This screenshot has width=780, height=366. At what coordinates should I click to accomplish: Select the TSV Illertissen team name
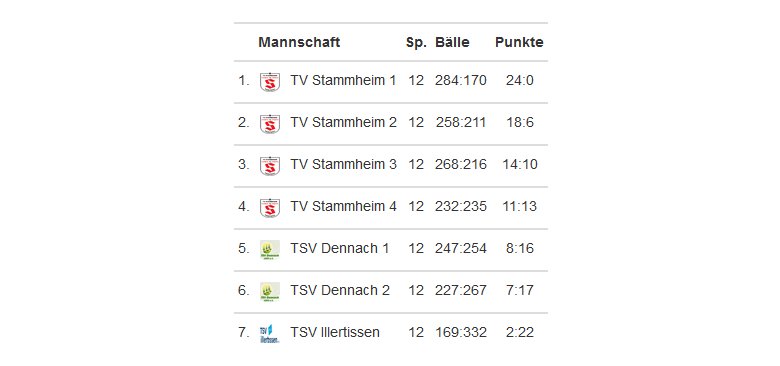click(335, 333)
